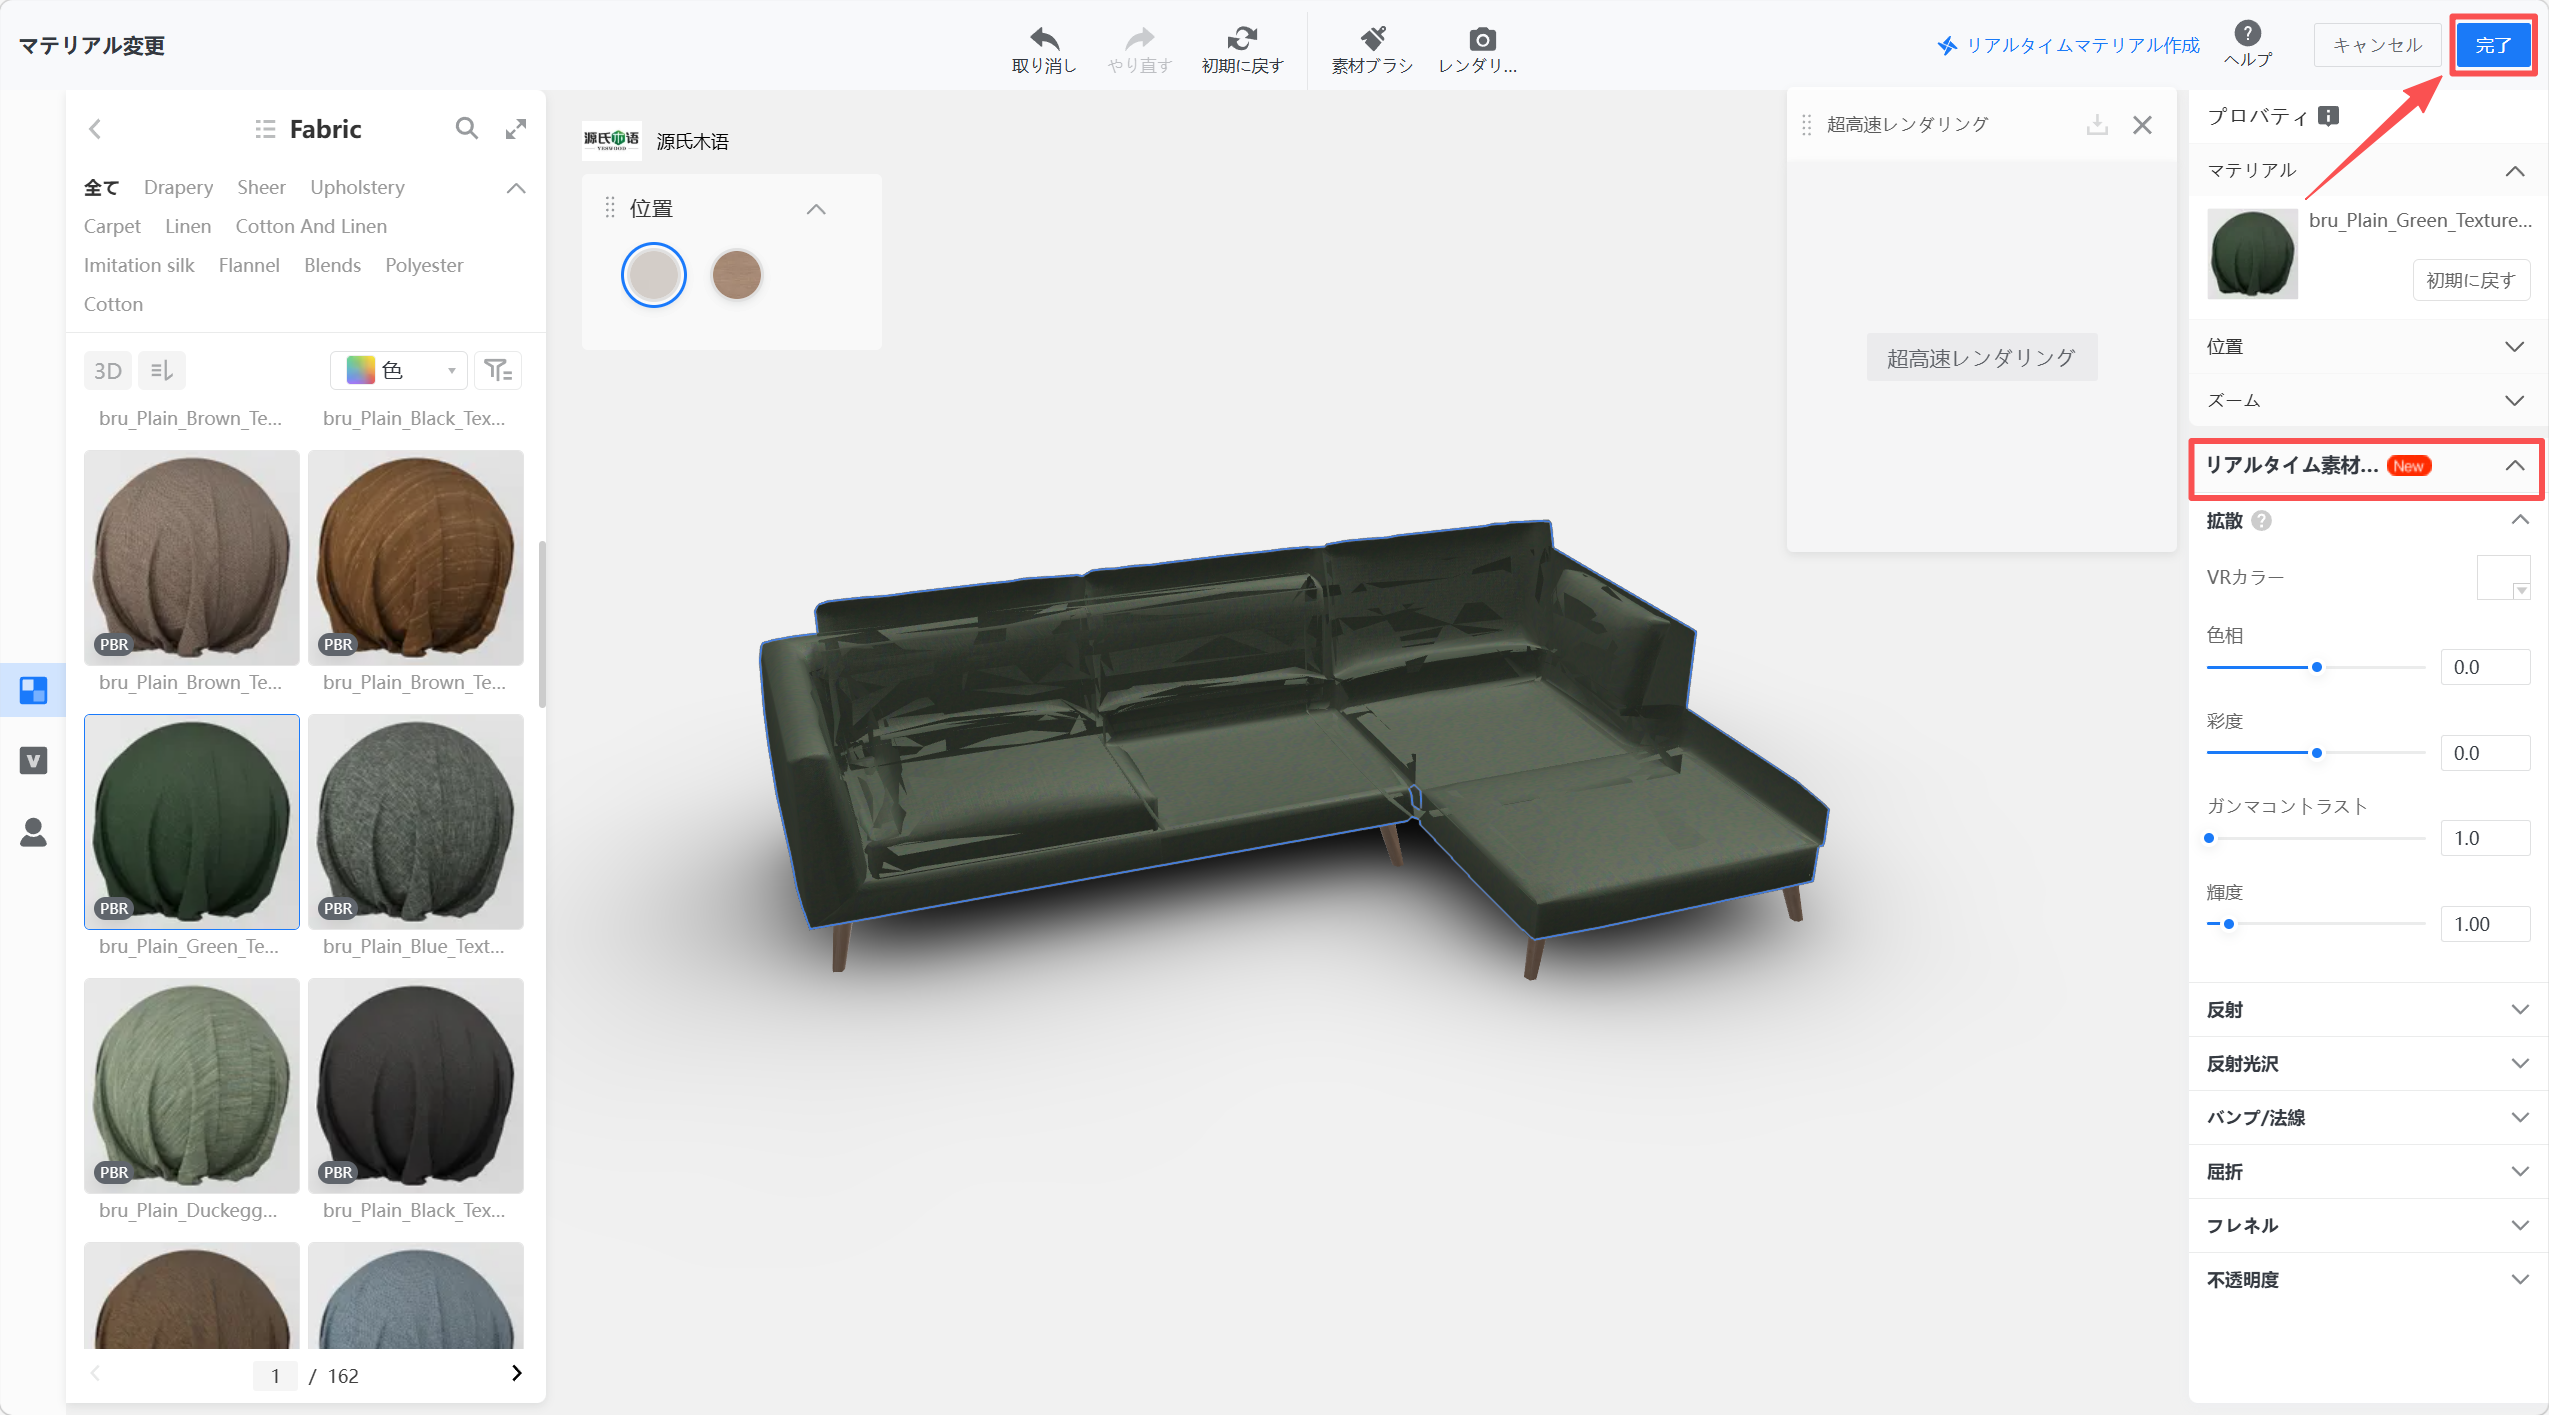The image size is (2549, 1415).
Task: Search the Fabric material library
Action: pyautogui.click(x=466, y=128)
